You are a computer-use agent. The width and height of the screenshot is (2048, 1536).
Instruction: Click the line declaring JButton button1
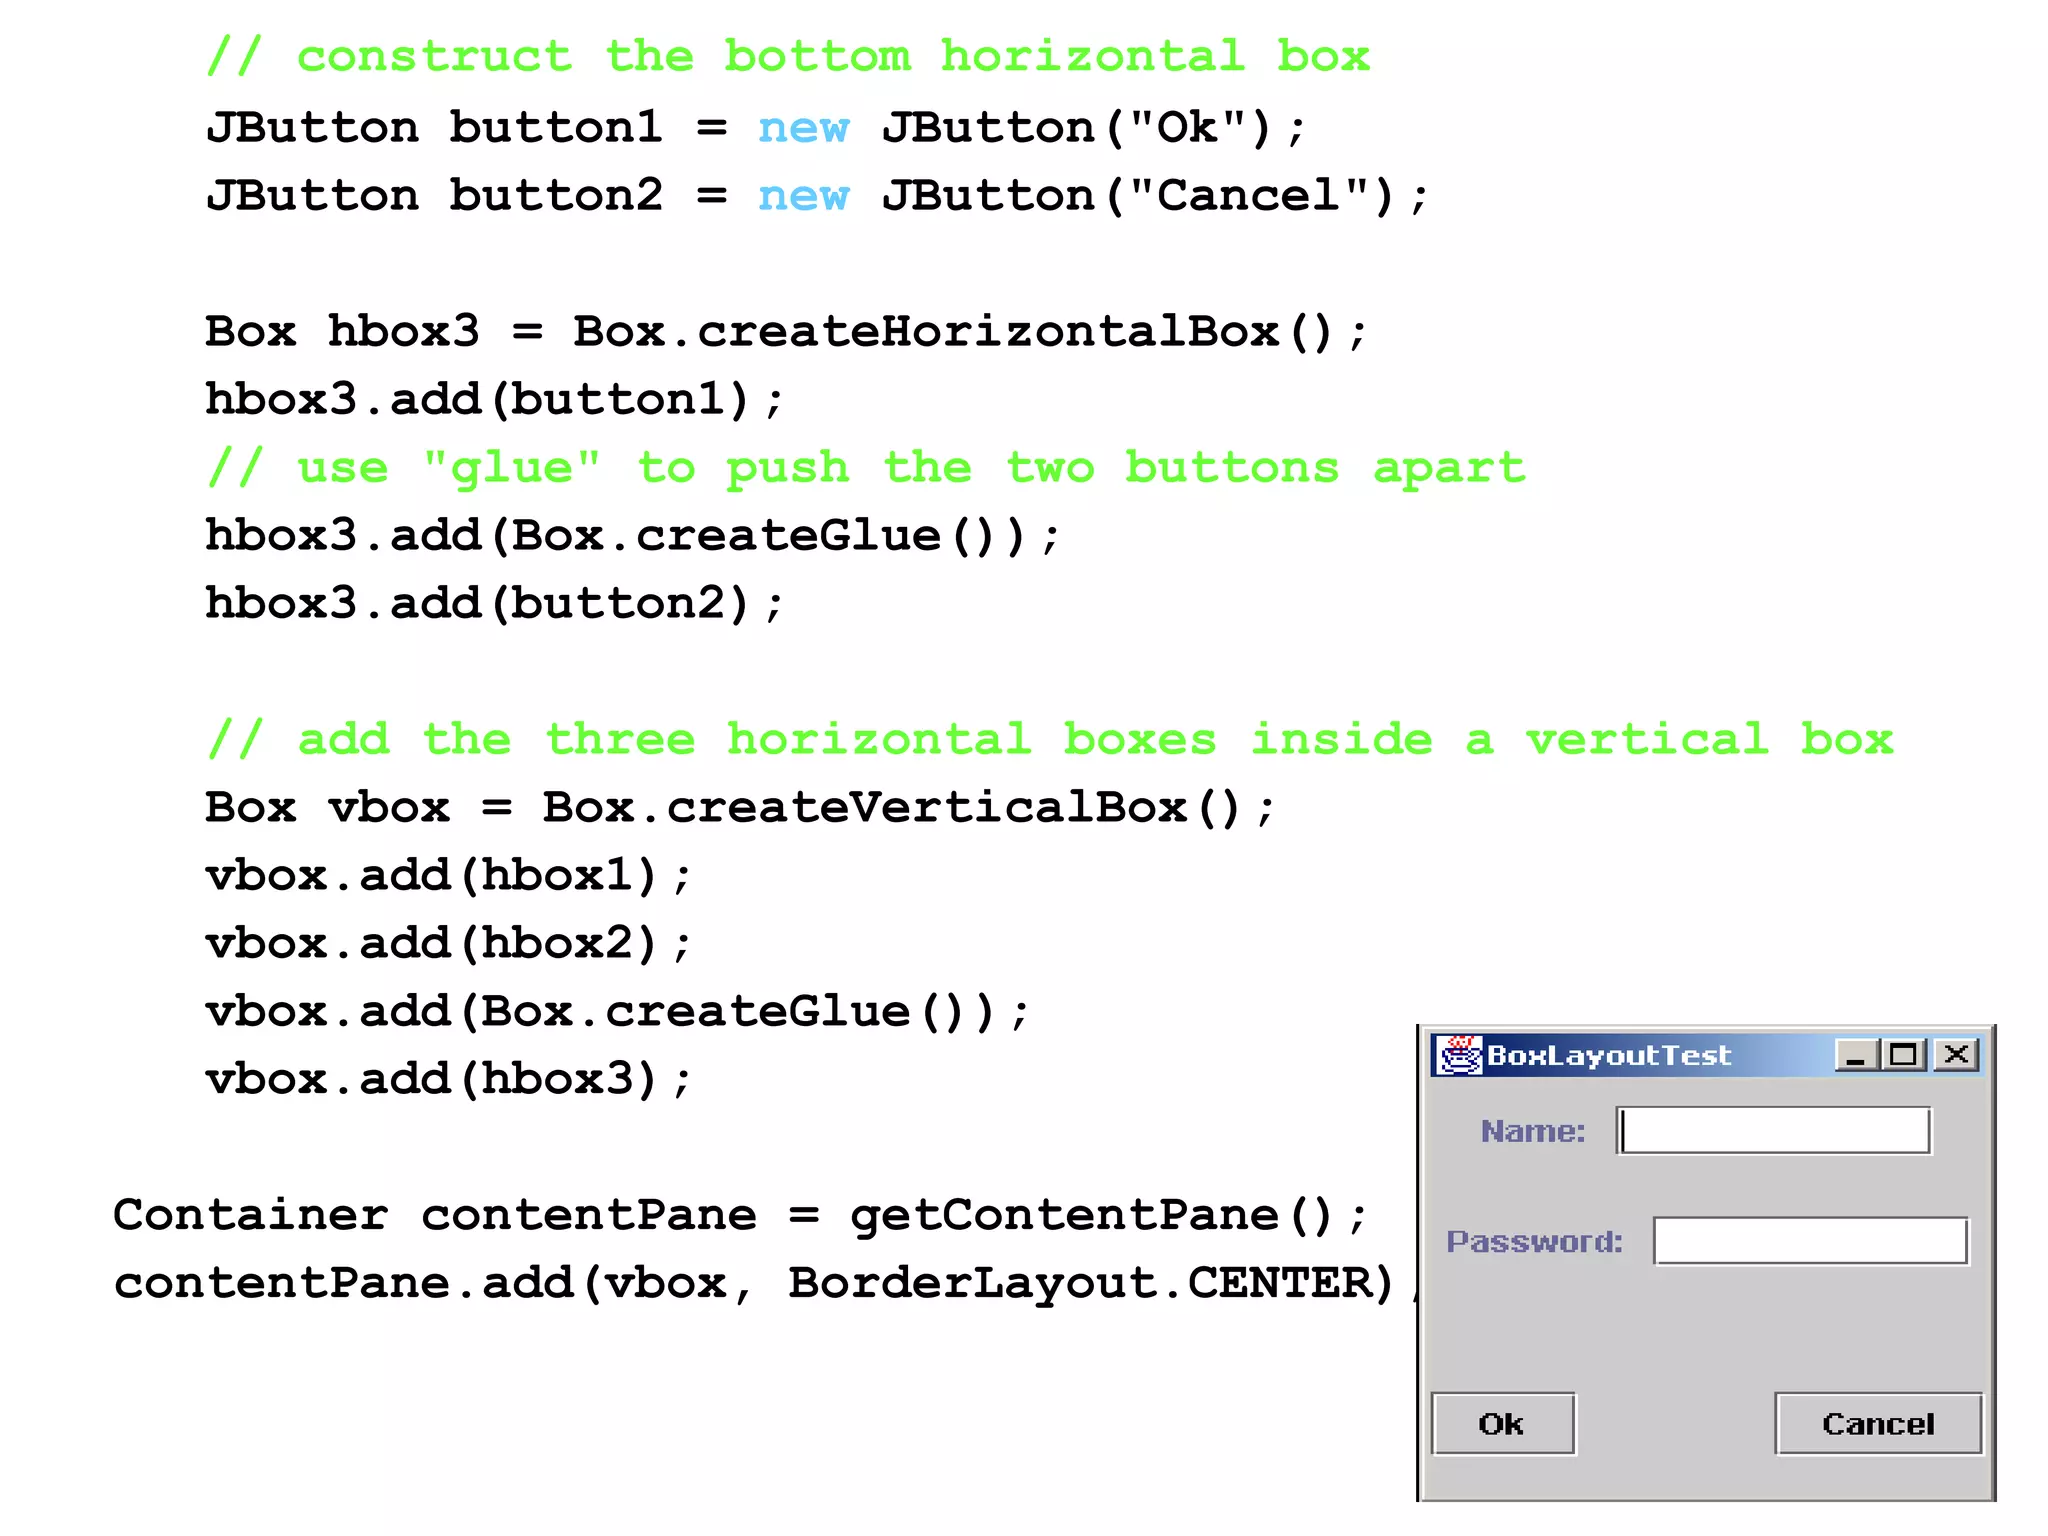(756, 128)
